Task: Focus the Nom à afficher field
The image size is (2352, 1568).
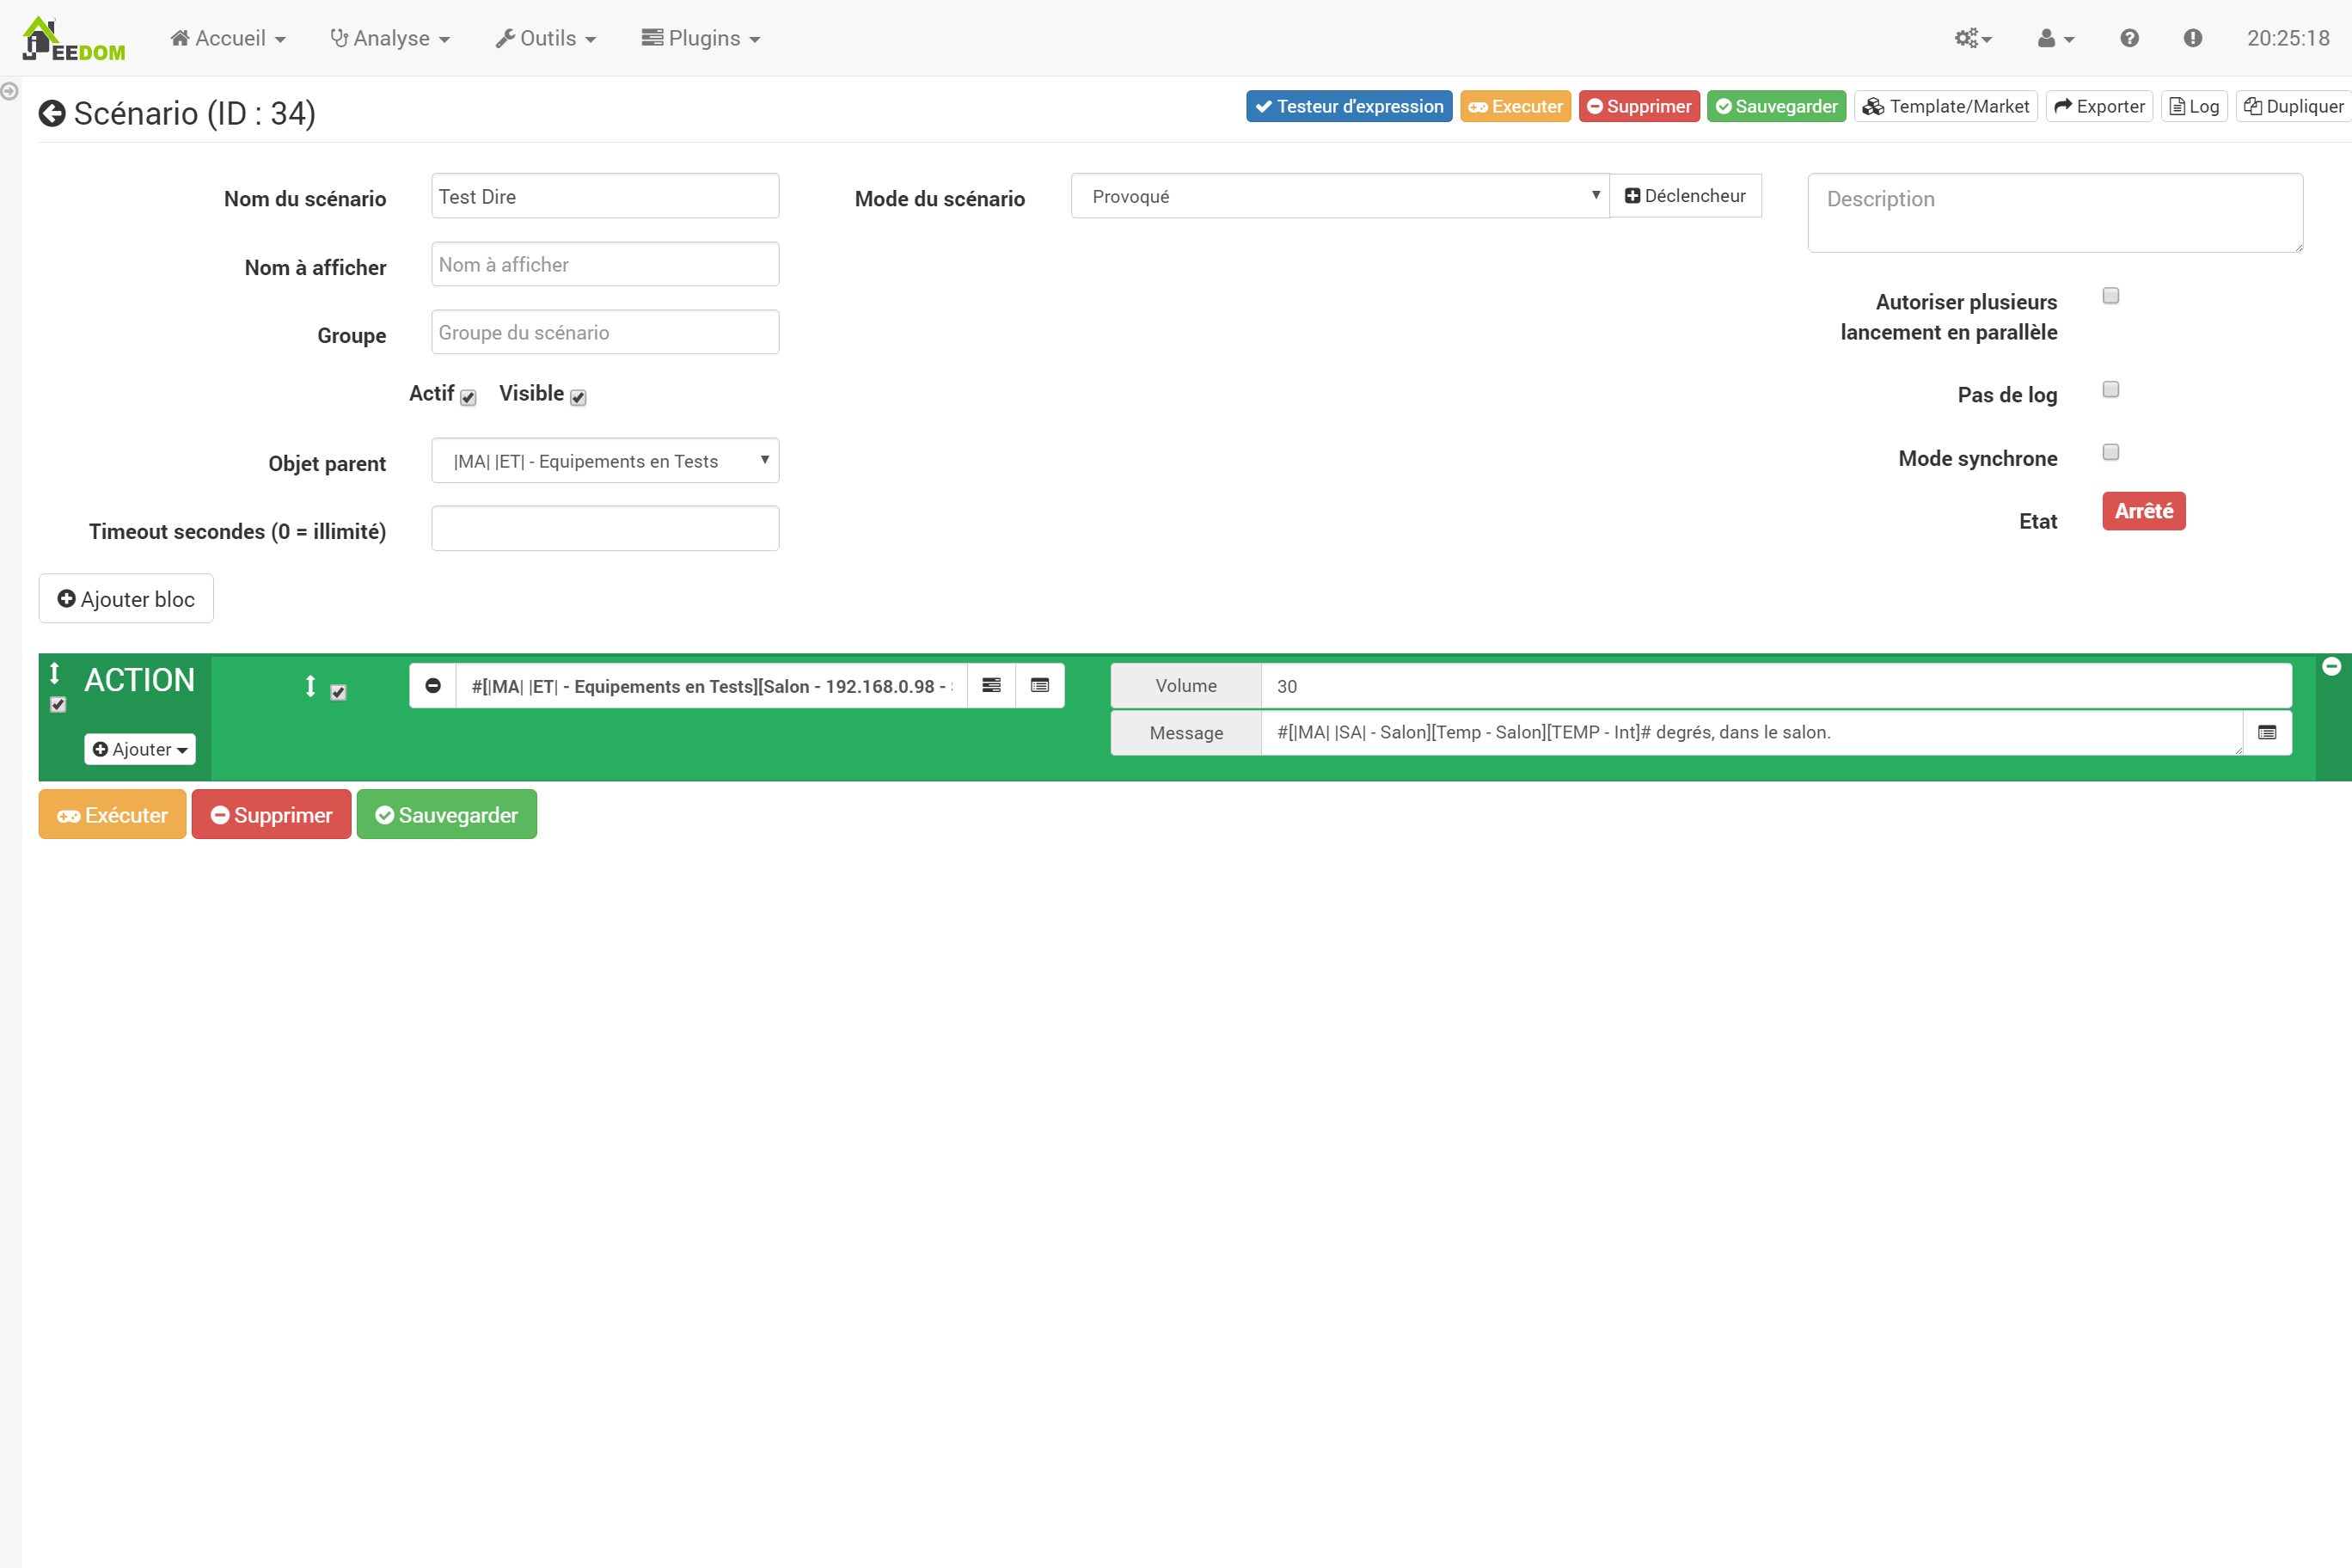Action: coord(605,264)
